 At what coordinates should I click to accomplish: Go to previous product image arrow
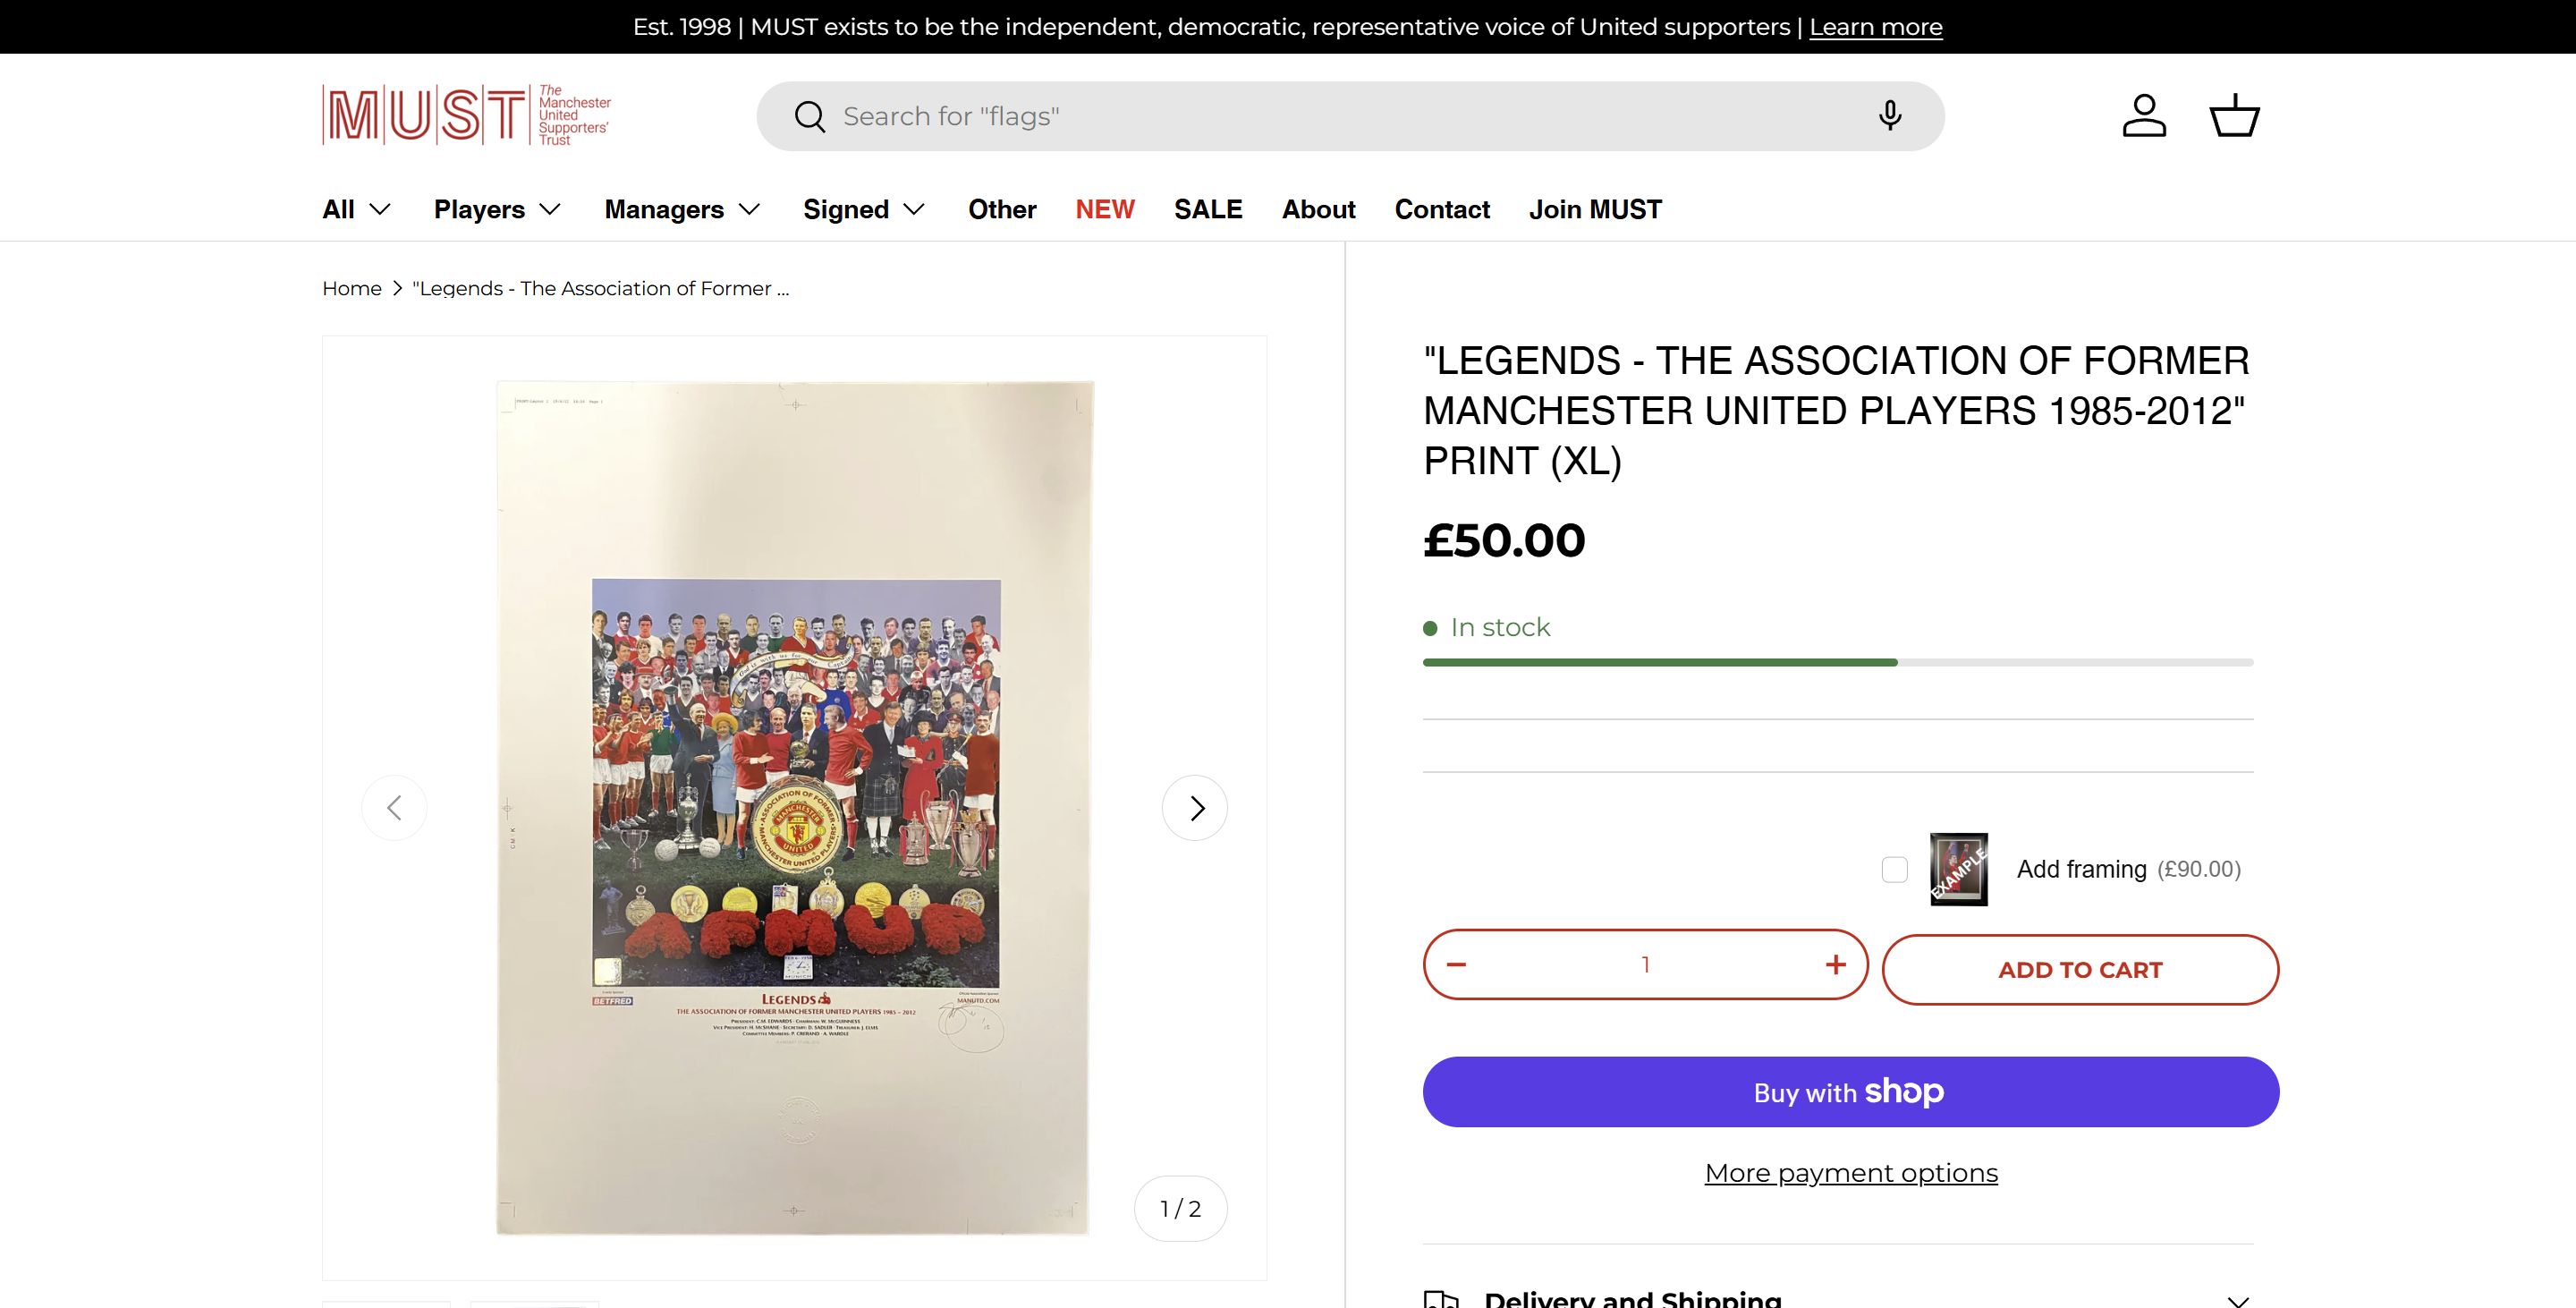394,808
